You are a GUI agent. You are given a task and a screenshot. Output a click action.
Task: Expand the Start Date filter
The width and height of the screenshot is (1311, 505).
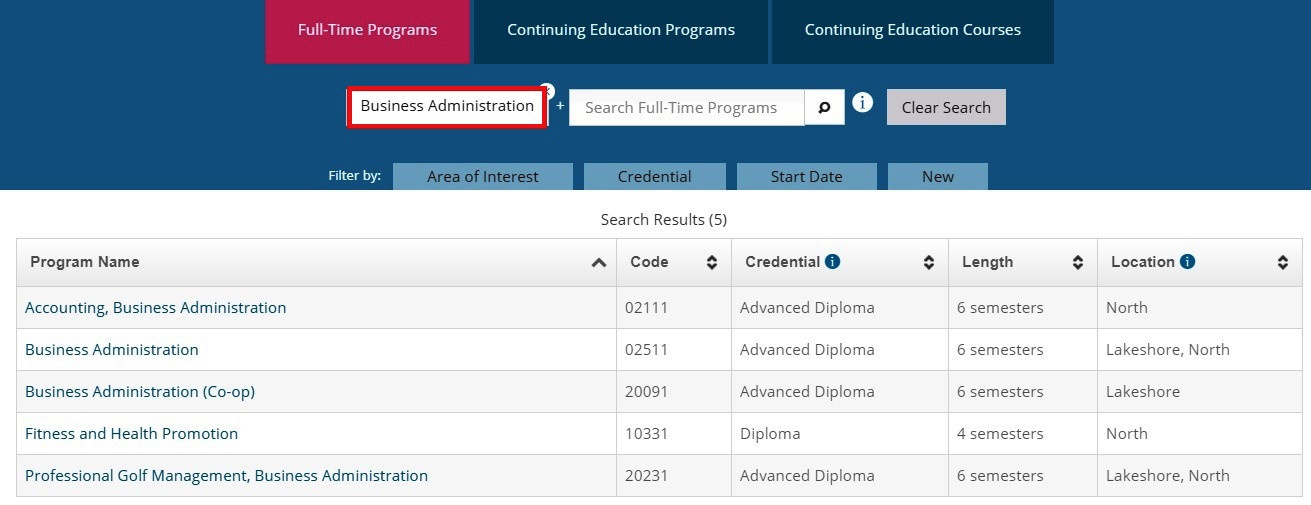806,177
